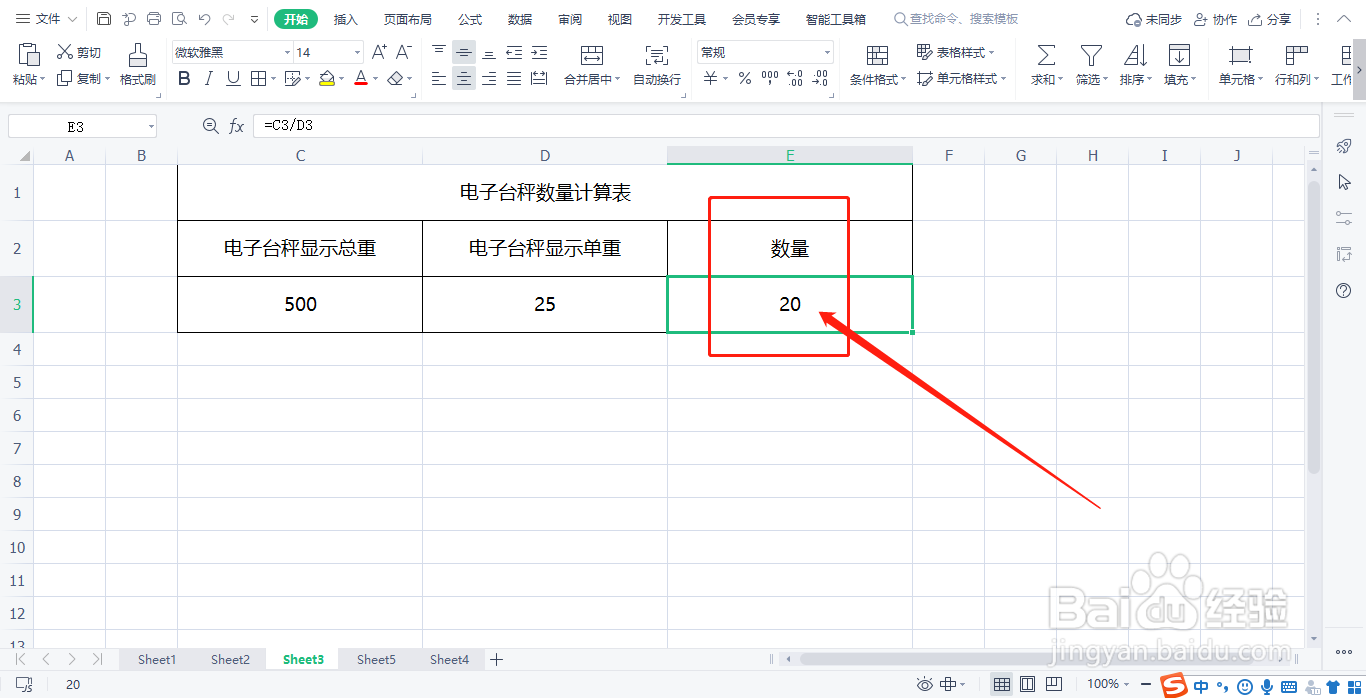
Task: Click the fx insert function icon
Action: click(x=237, y=125)
